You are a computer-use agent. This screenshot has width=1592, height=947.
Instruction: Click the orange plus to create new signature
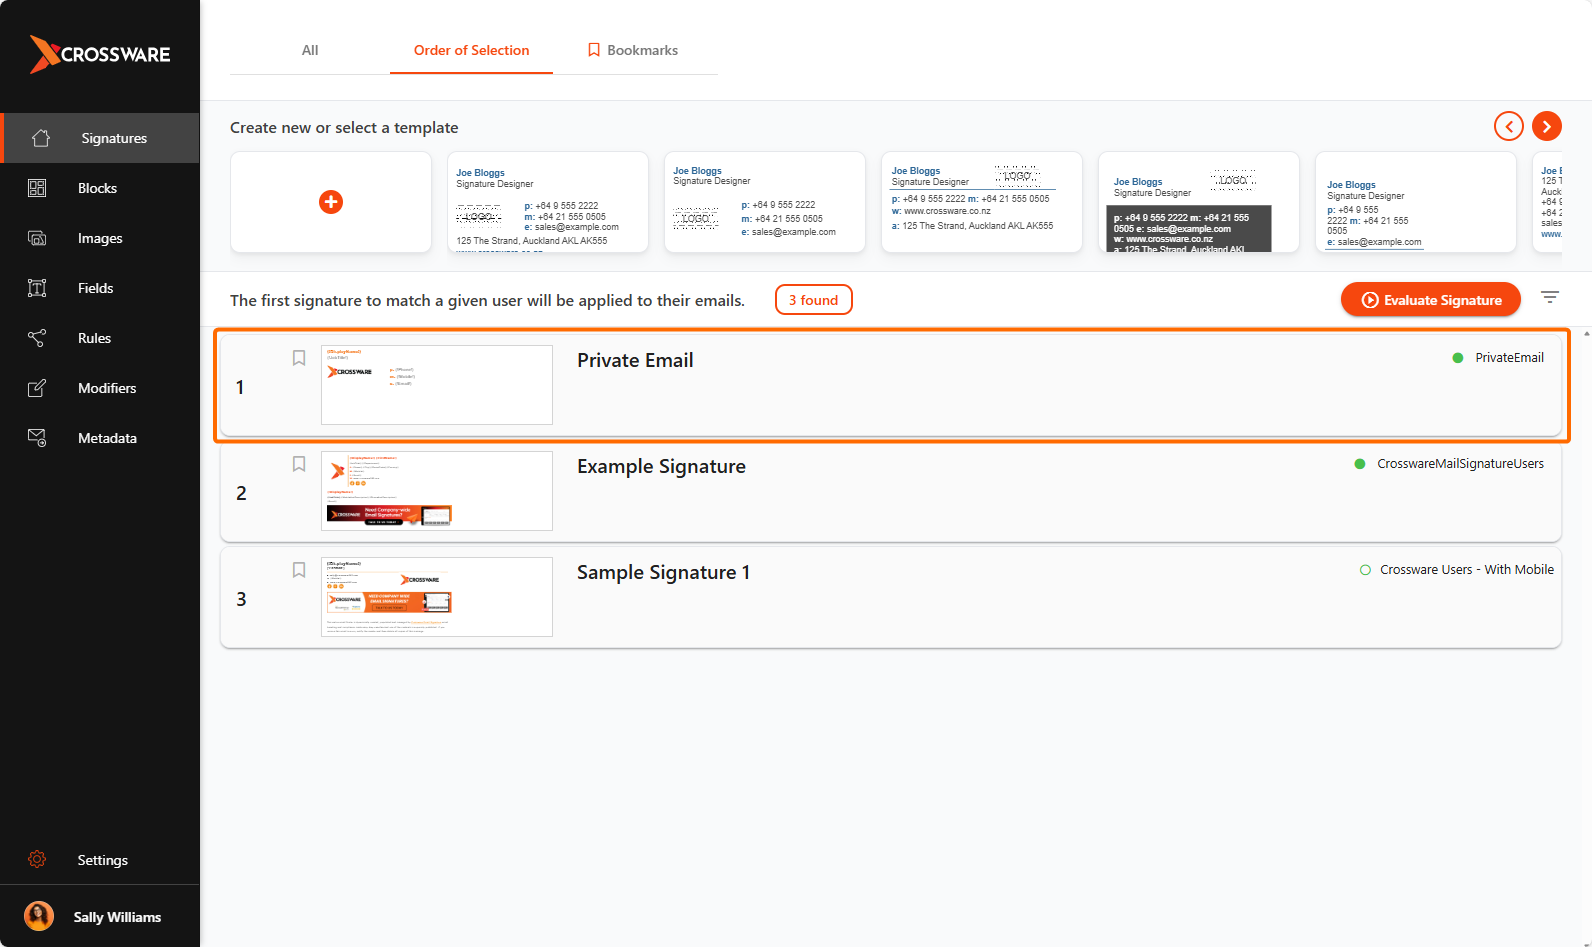coord(331,202)
